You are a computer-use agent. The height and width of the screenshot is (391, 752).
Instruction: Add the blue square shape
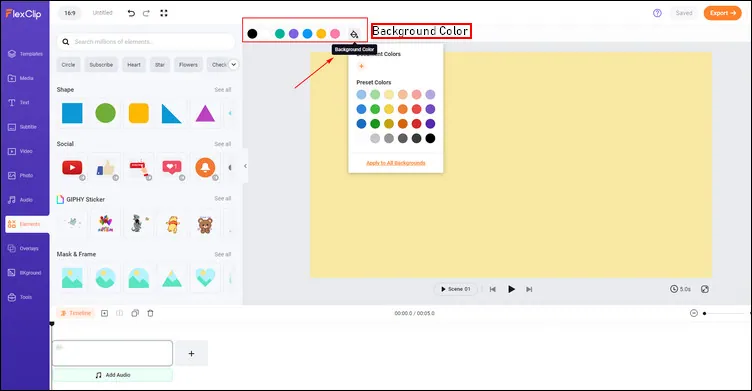[x=72, y=113]
